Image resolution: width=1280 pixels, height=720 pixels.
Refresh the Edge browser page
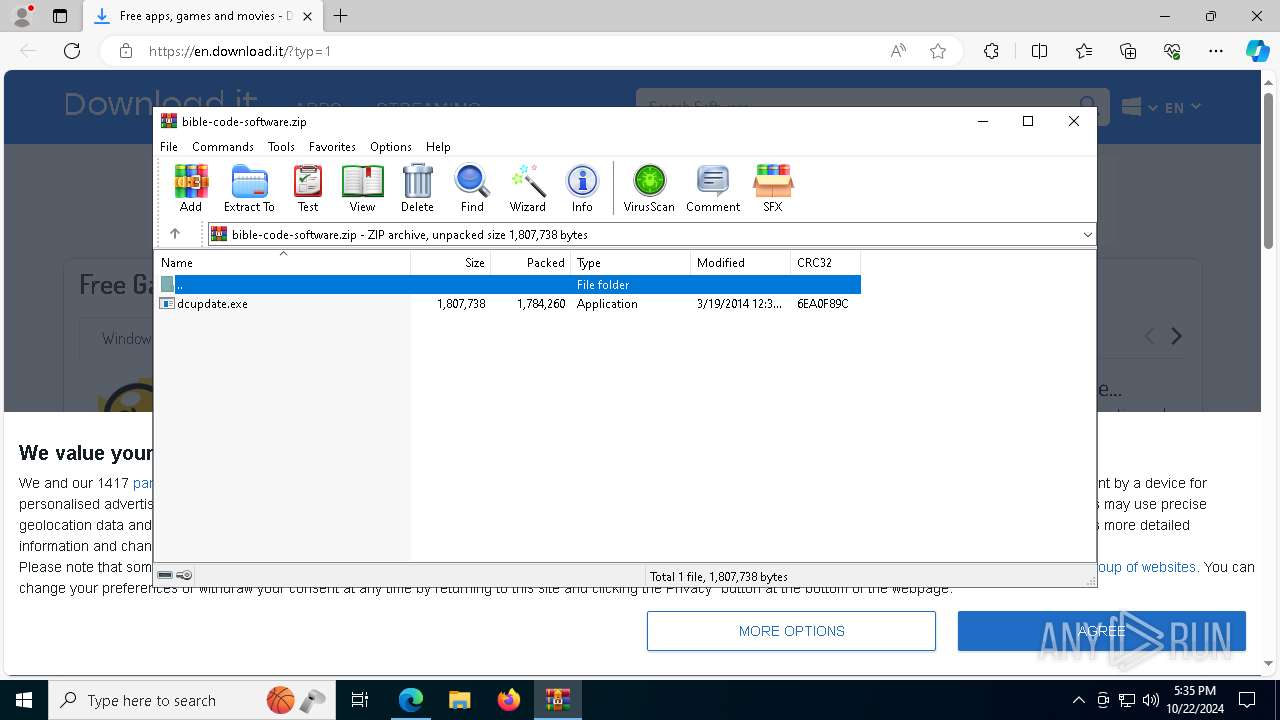pos(72,51)
